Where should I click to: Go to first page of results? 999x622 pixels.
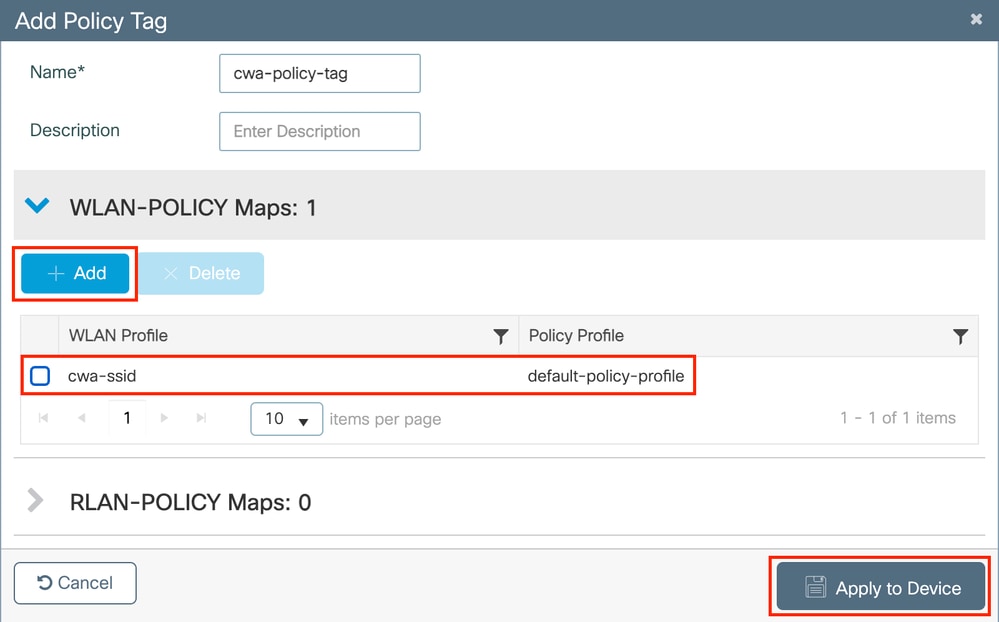point(44,418)
